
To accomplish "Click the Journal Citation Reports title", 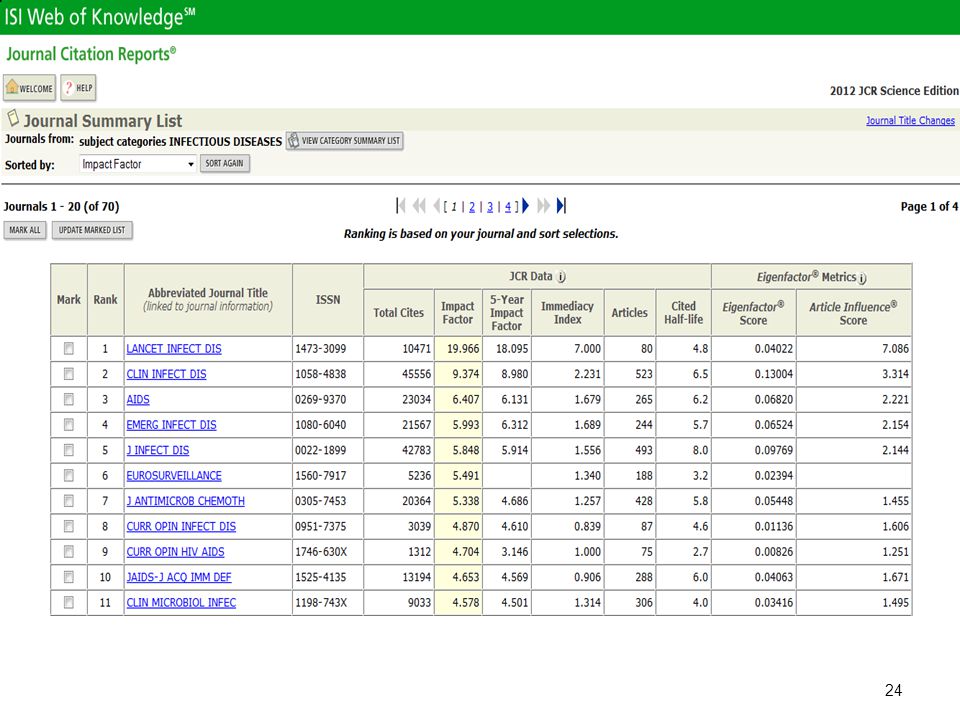I will coord(91,54).
